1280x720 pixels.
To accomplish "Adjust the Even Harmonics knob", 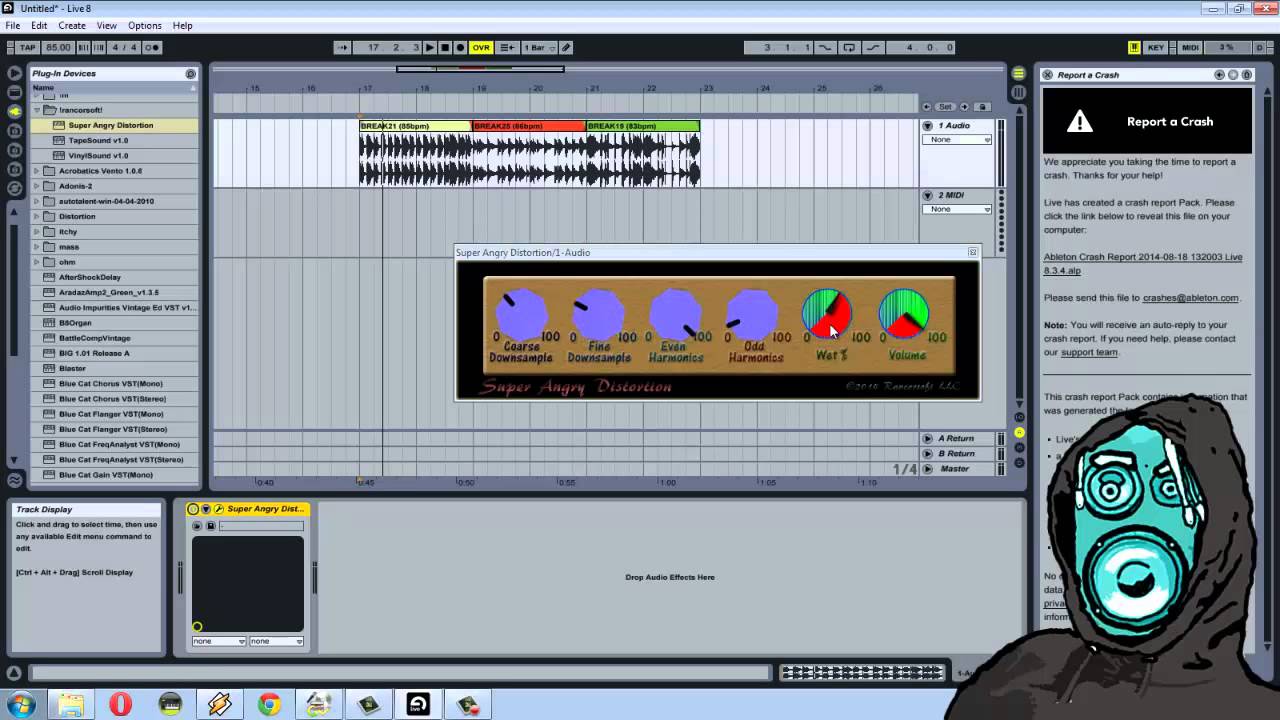I will (675, 315).
